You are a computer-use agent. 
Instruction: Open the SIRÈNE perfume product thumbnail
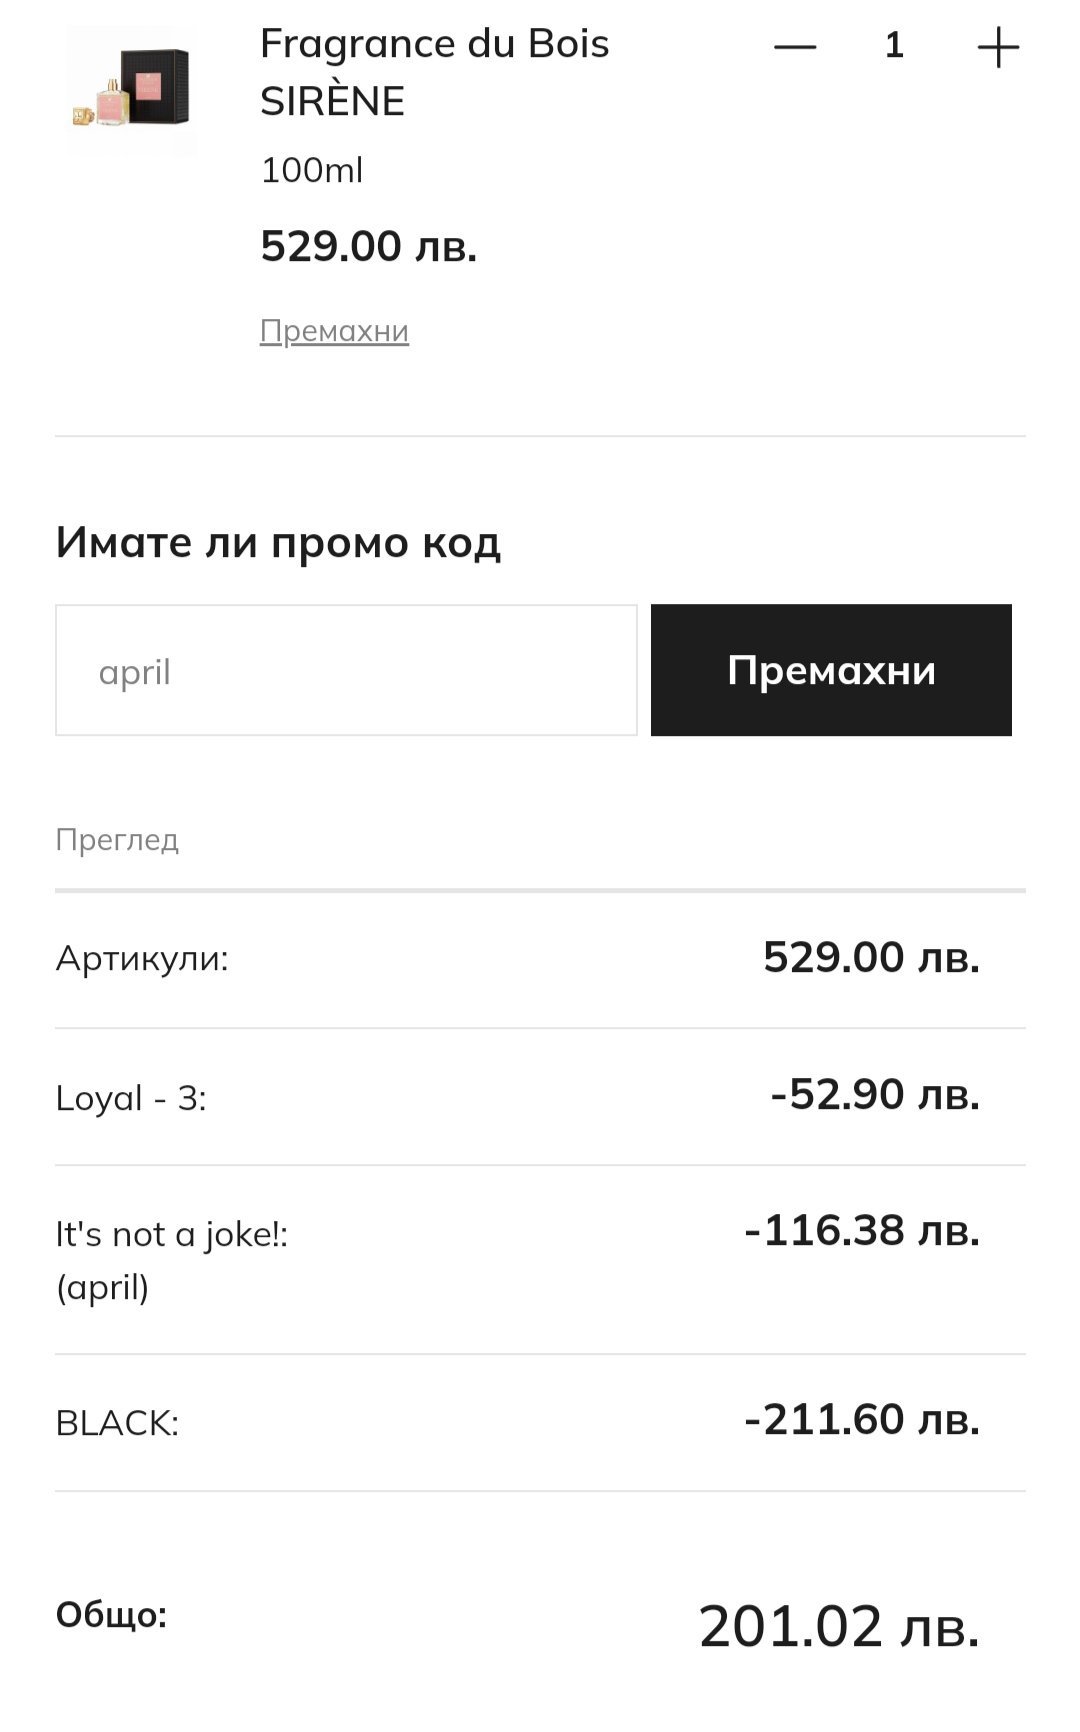pos(132,91)
